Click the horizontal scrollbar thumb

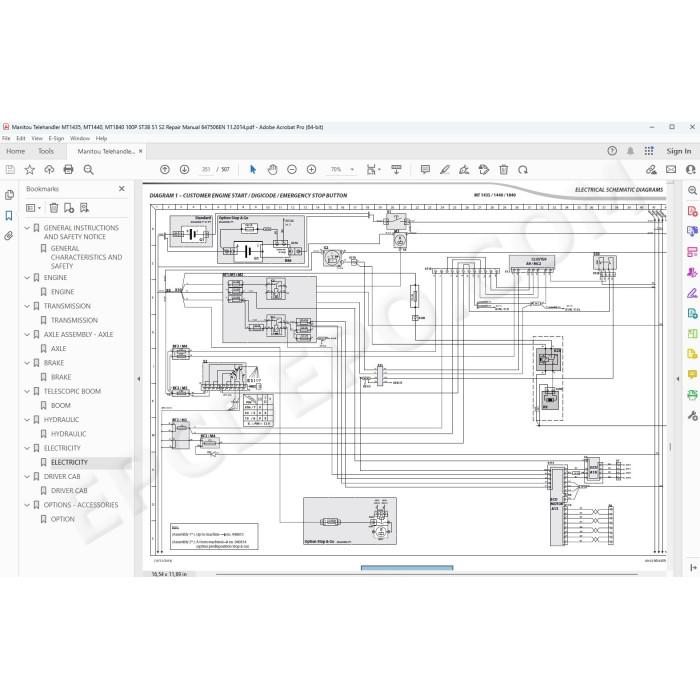coord(407,568)
